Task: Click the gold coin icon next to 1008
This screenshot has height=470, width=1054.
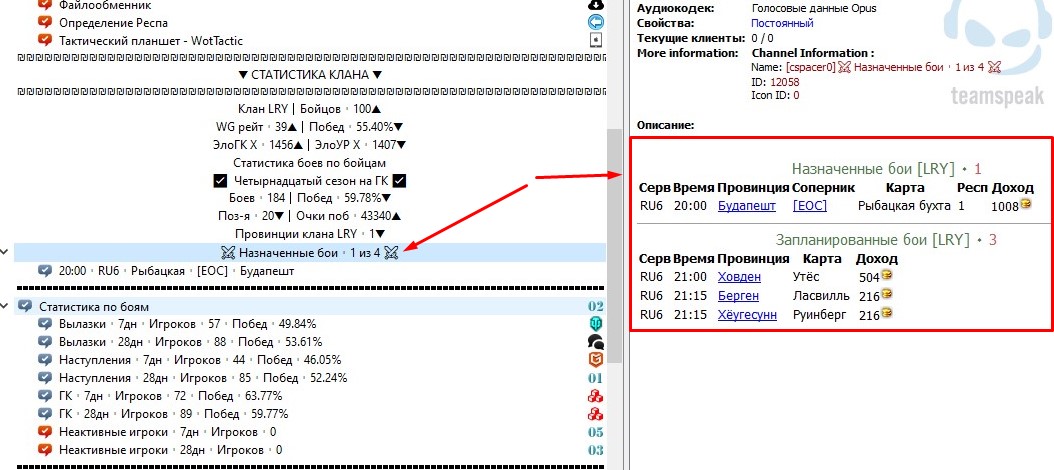Action: (x=1025, y=205)
